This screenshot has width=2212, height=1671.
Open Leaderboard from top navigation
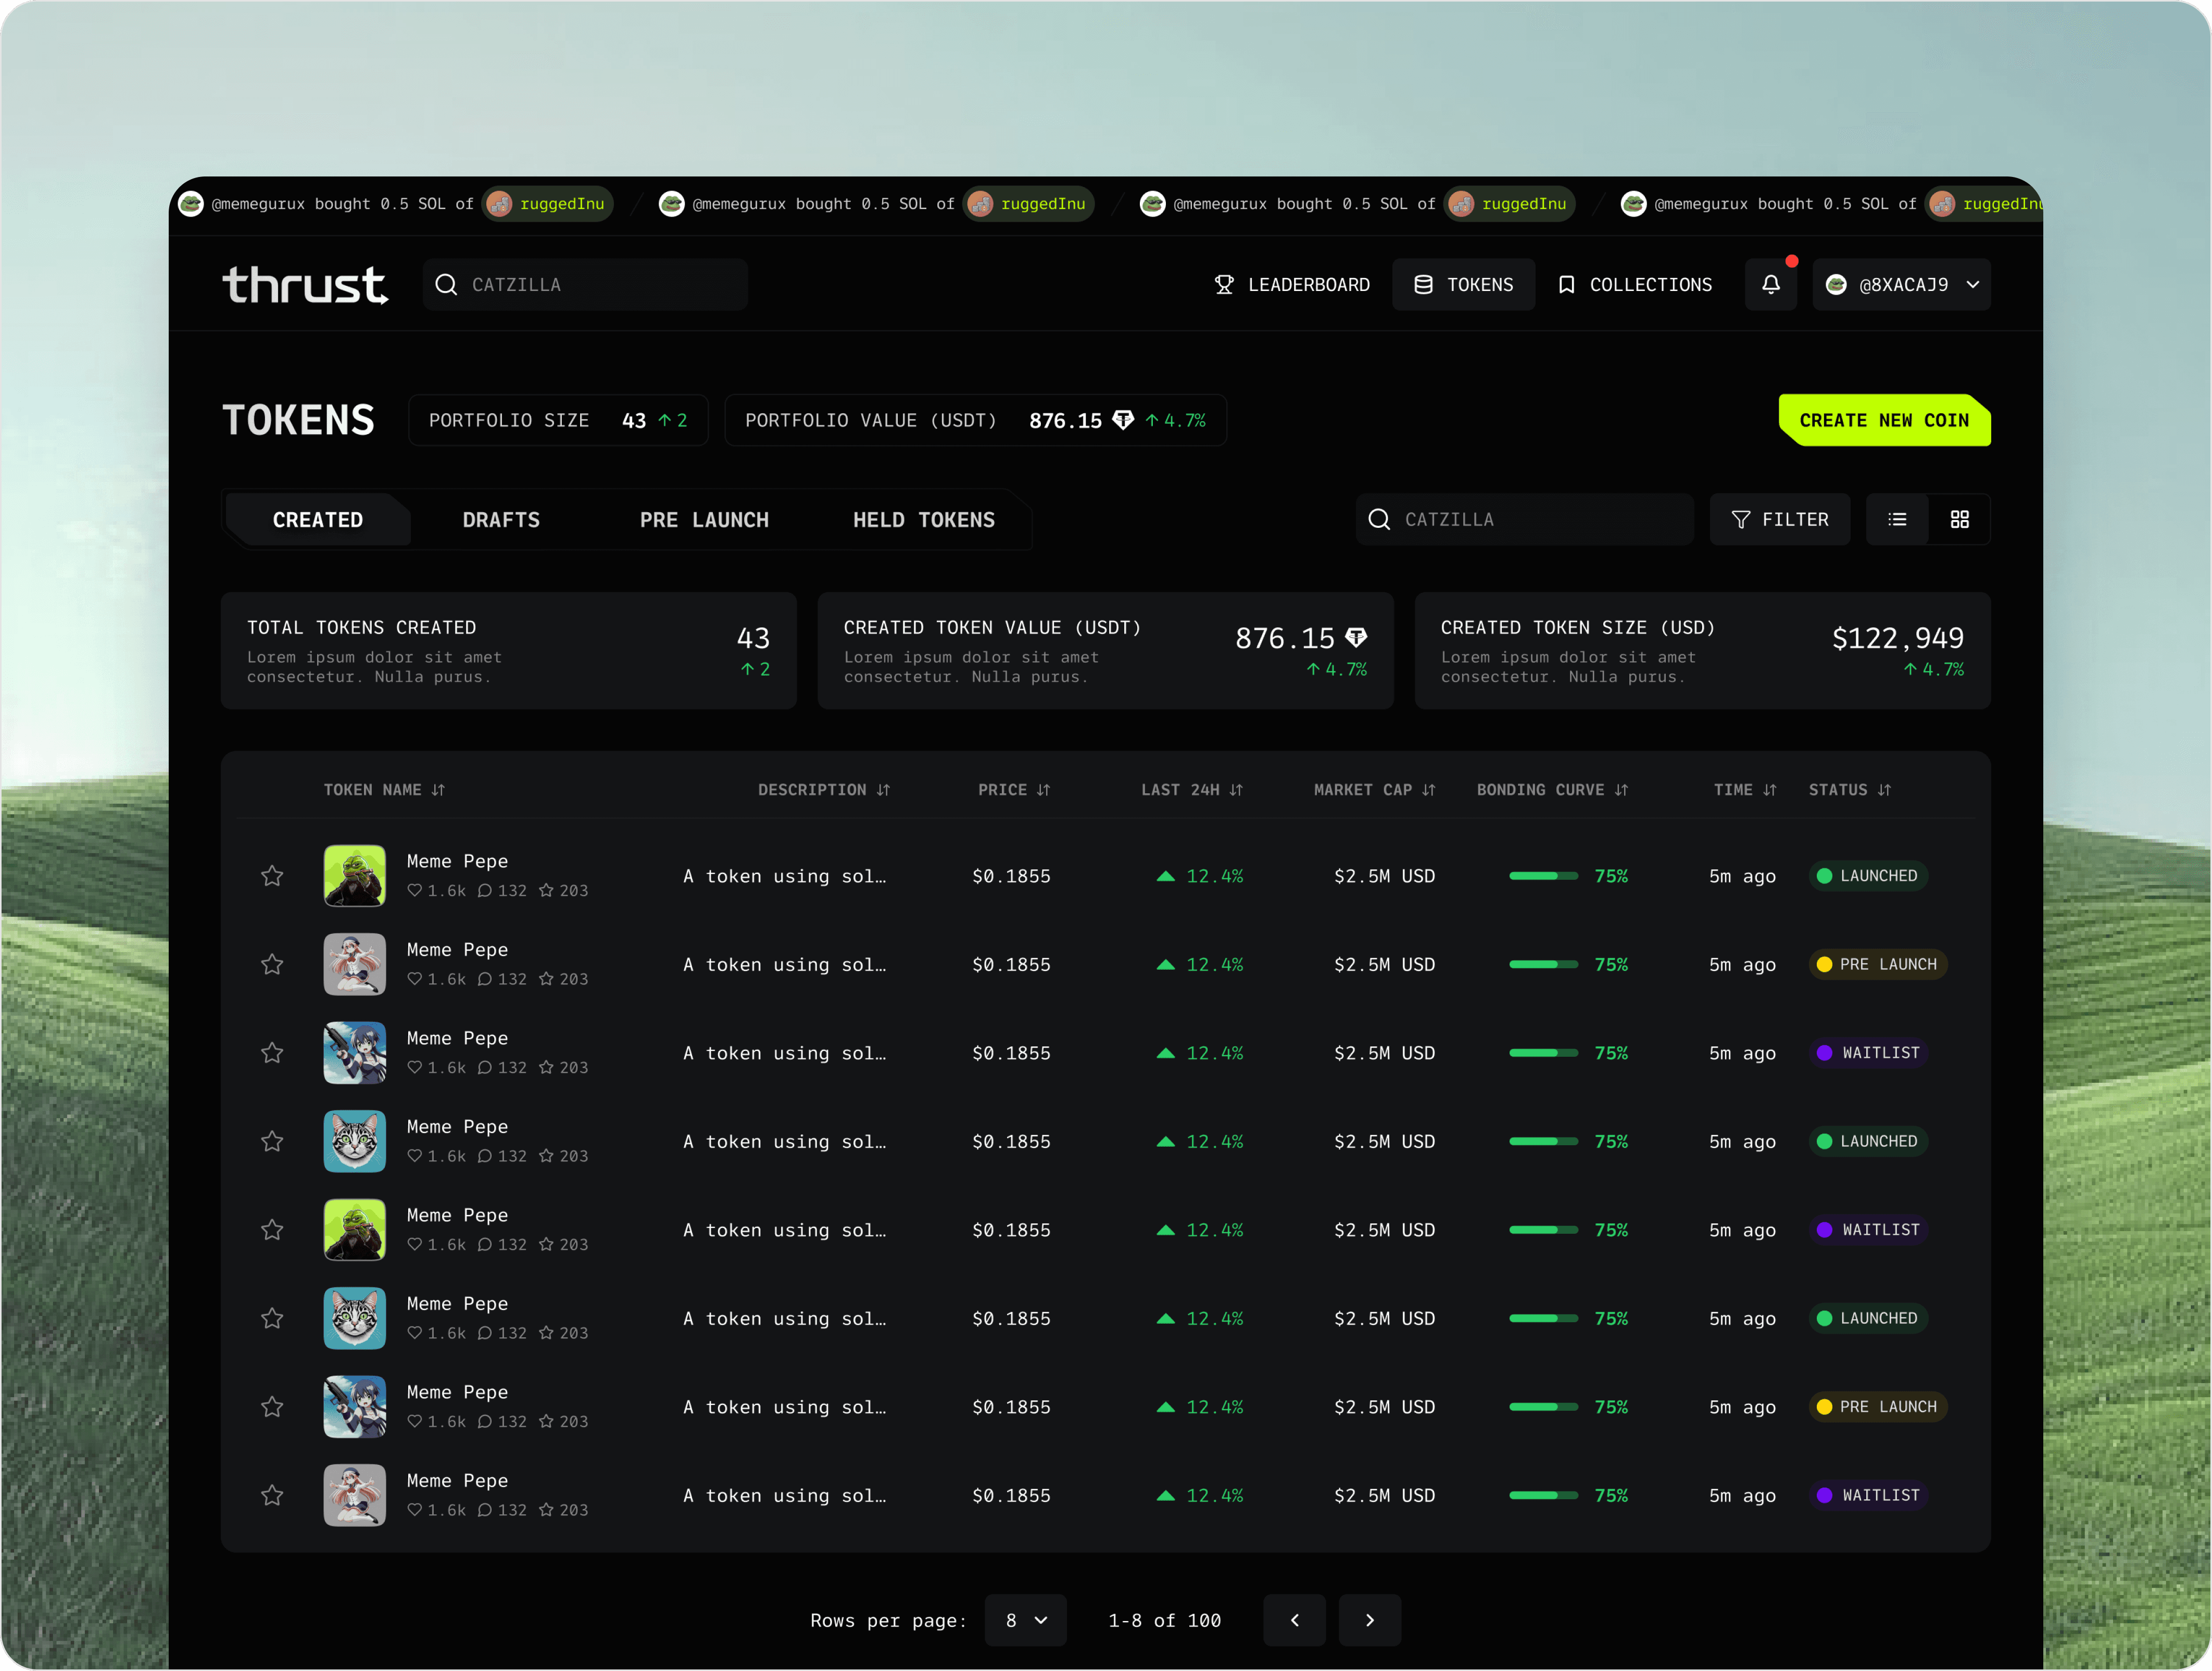click(x=1291, y=285)
